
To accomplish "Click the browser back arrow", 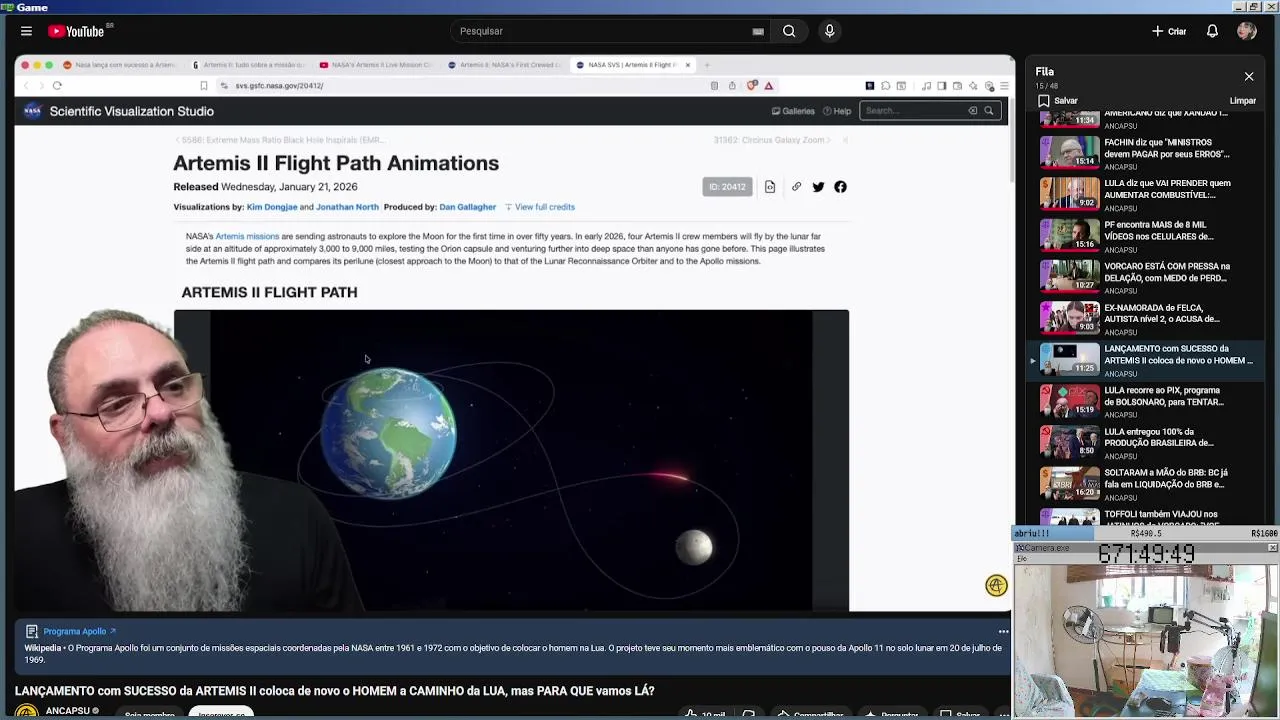I will 27,86.
